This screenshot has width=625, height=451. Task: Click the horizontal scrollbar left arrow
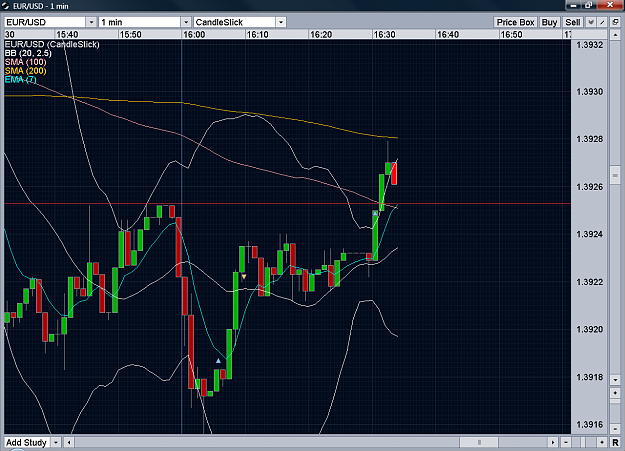(69, 442)
